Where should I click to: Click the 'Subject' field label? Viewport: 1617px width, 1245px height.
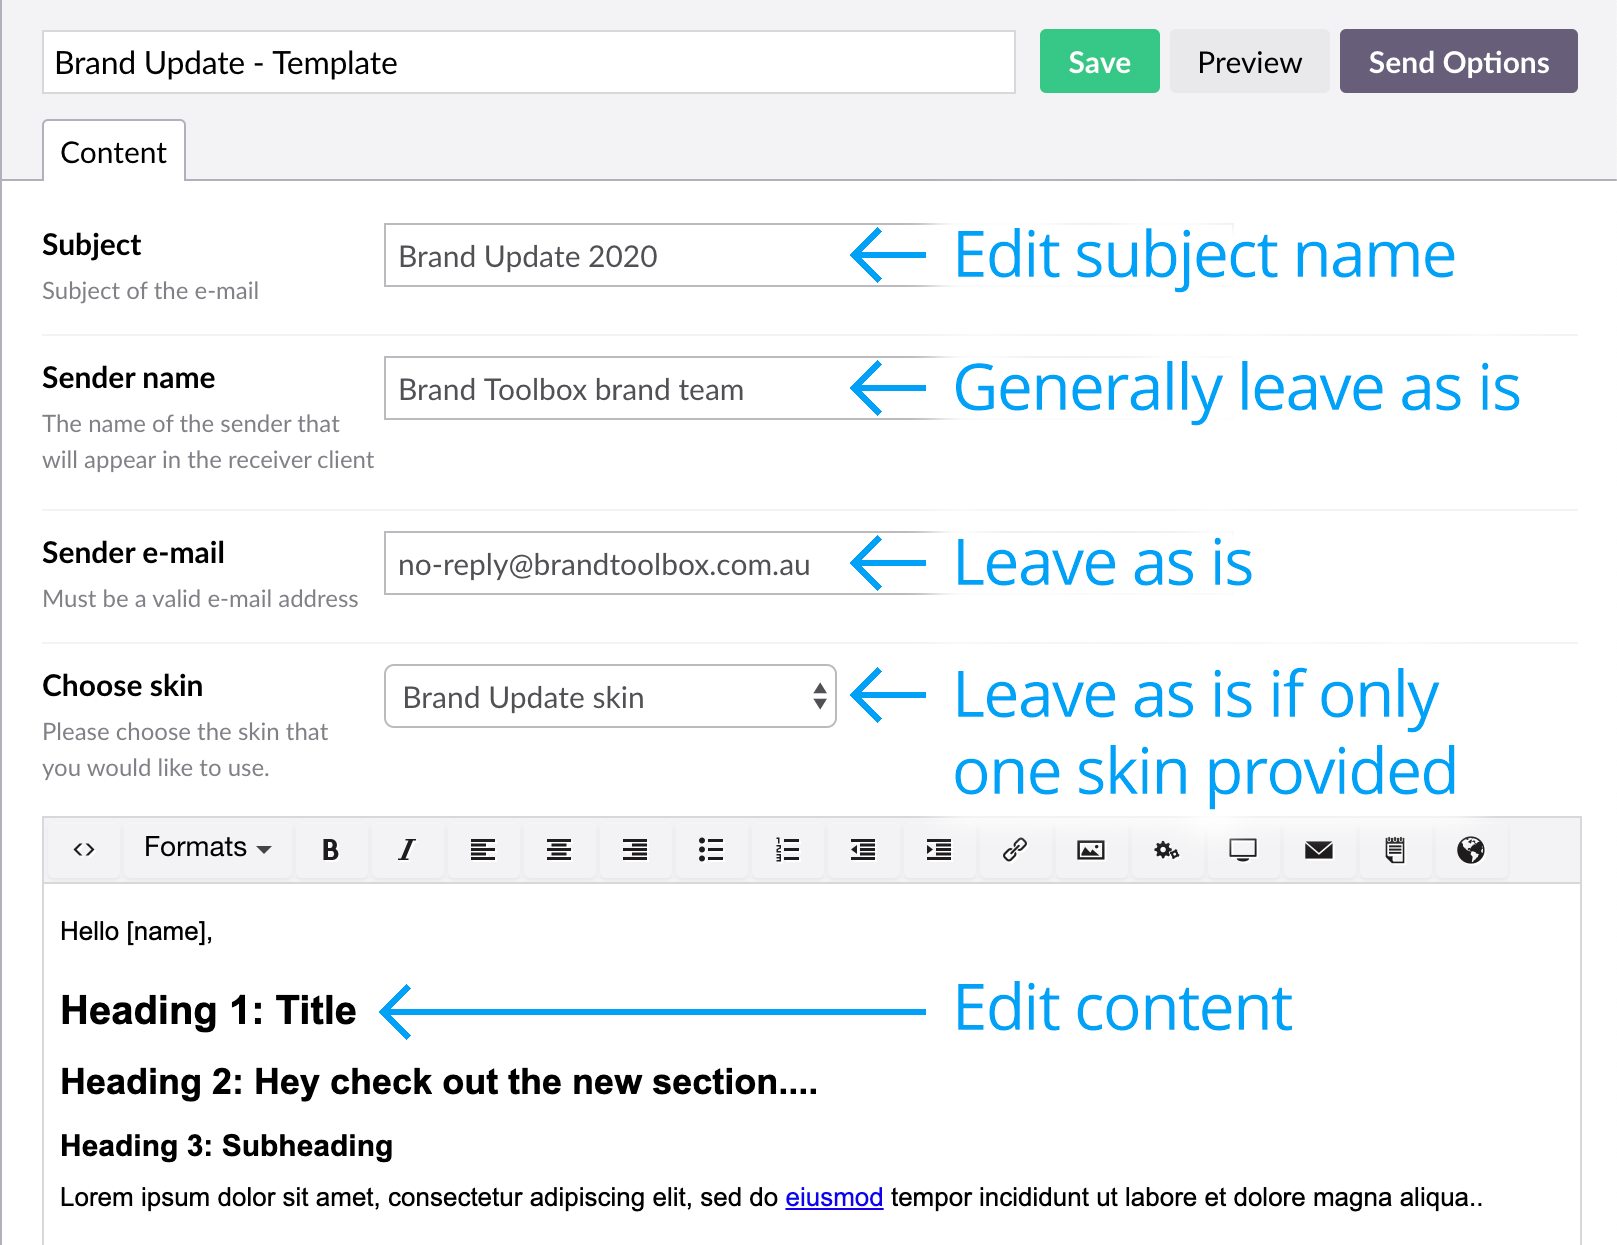click(x=92, y=245)
